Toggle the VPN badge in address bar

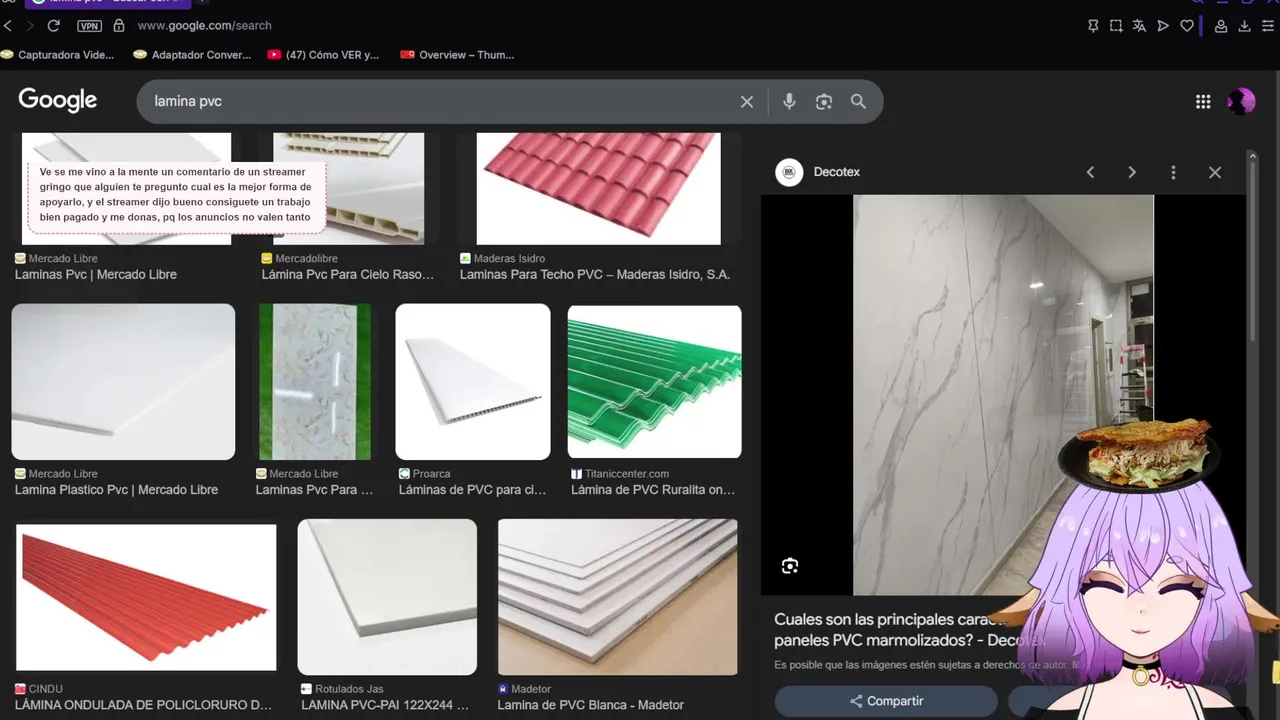click(x=89, y=26)
